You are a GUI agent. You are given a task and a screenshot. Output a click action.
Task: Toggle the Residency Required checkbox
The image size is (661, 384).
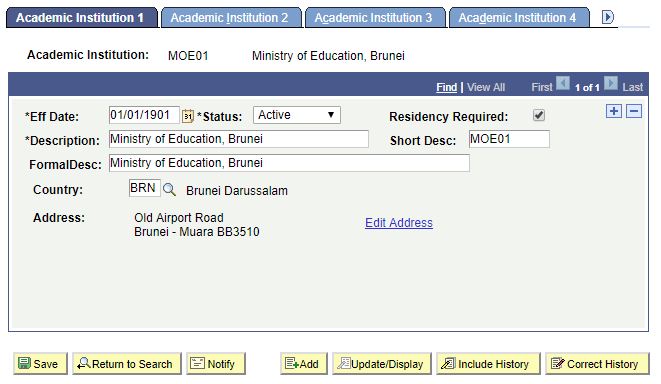[539, 115]
